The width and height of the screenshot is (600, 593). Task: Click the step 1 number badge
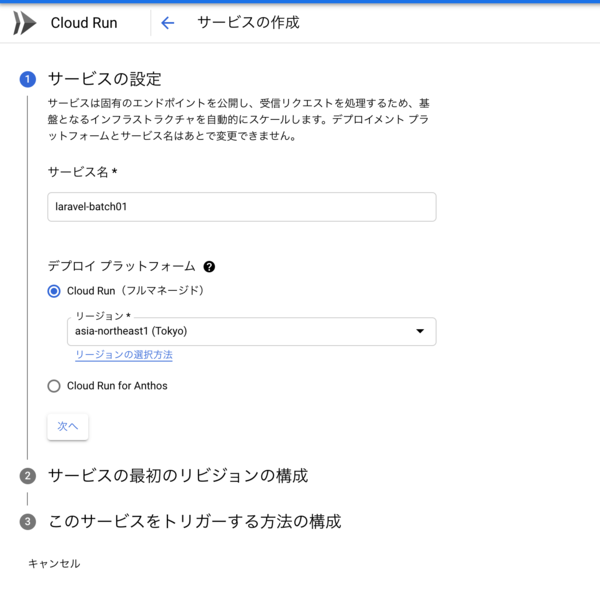pos(28,80)
